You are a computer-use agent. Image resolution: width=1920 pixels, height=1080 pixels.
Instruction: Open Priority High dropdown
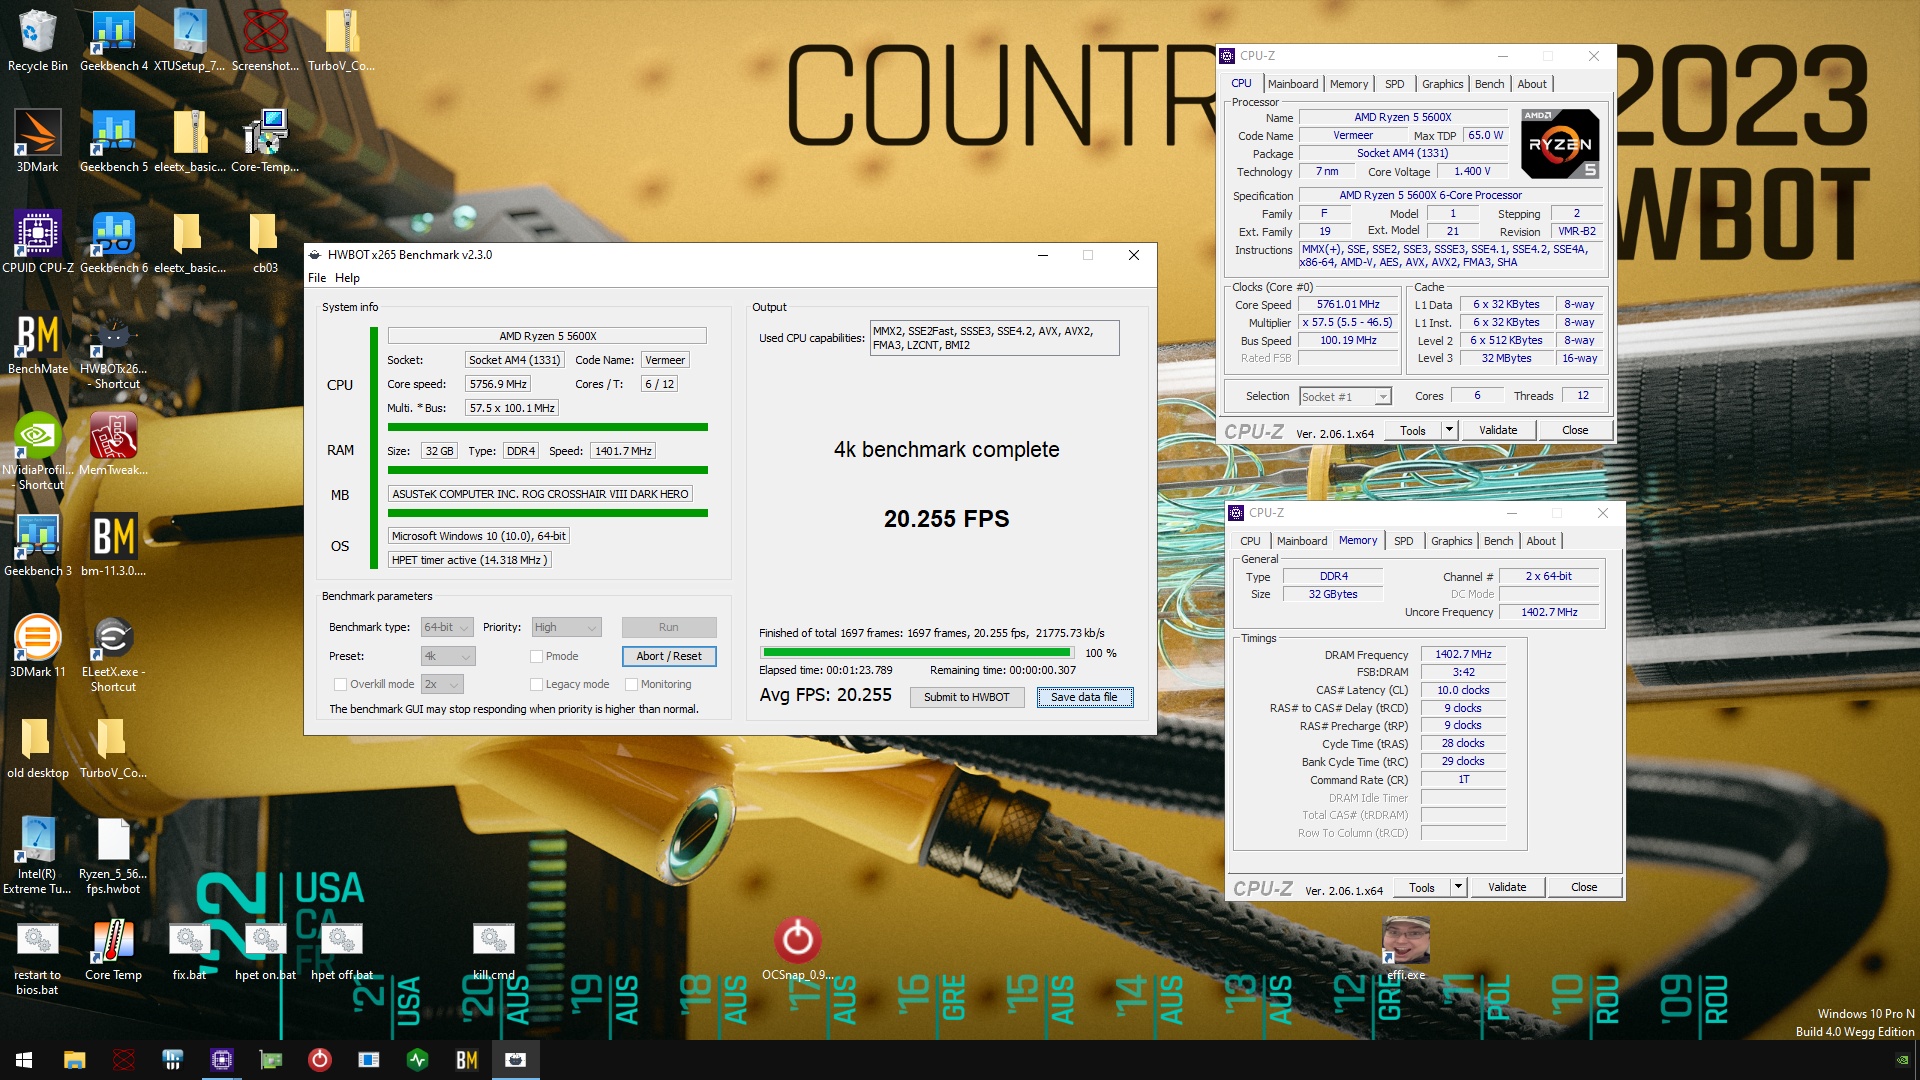point(566,627)
